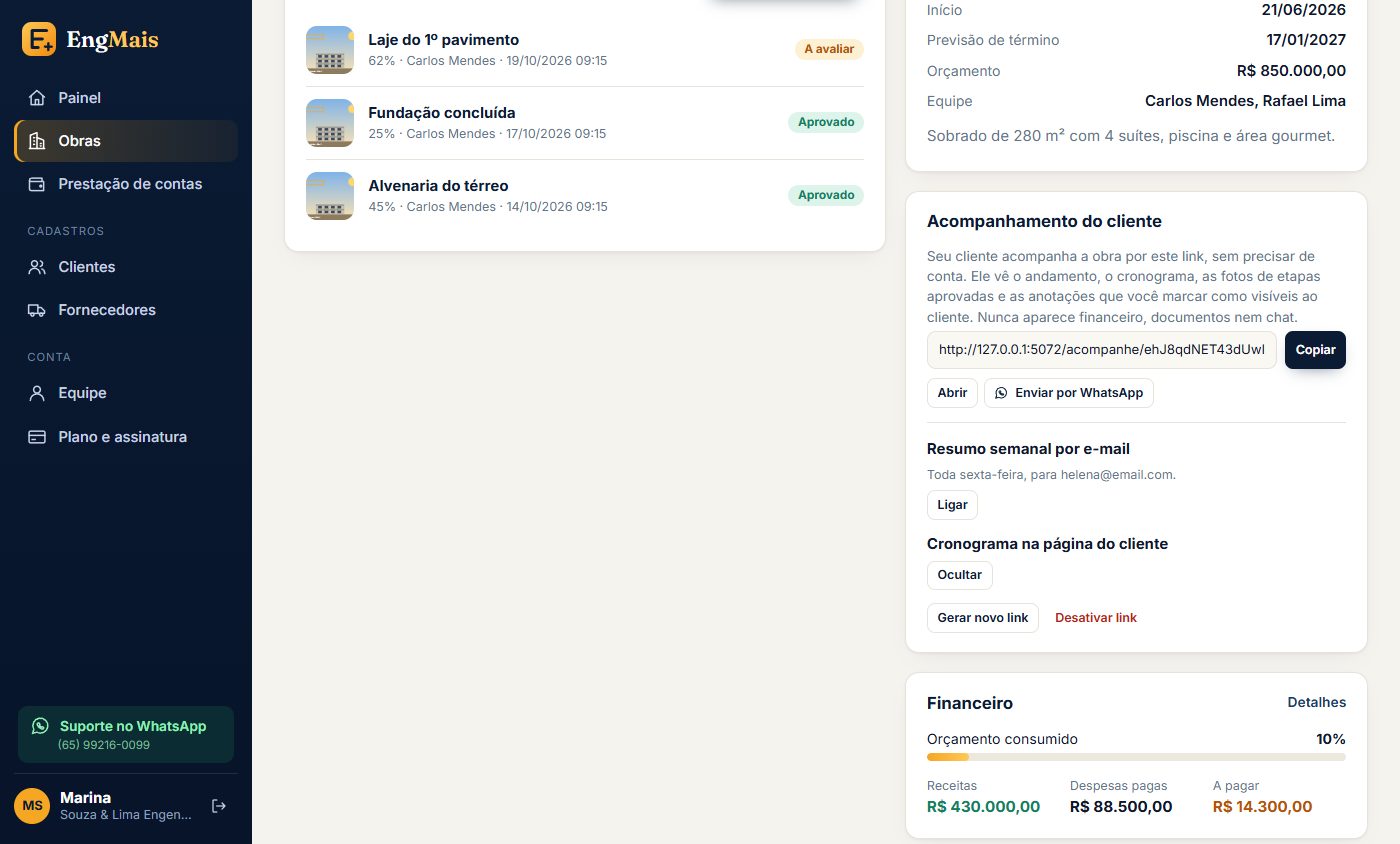
Task: Click the Orçamento consumido progress bar
Action: 1136,757
